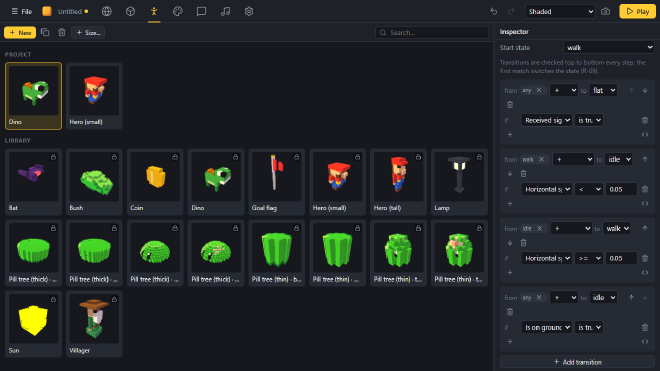The height and width of the screenshot is (371, 660).
Task: Open the Start state dropdown showing walk
Action: pos(609,48)
